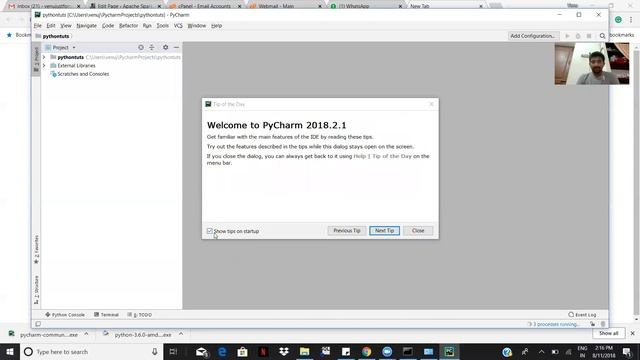The height and width of the screenshot is (360, 640).
Task: Click Add Configuration button
Action: coord(533,36)
